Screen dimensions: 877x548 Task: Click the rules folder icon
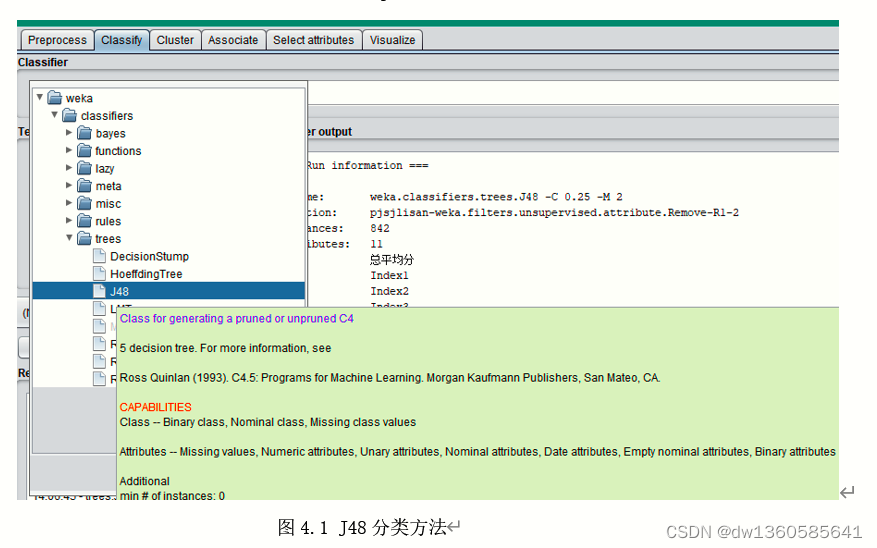[84, 221]
